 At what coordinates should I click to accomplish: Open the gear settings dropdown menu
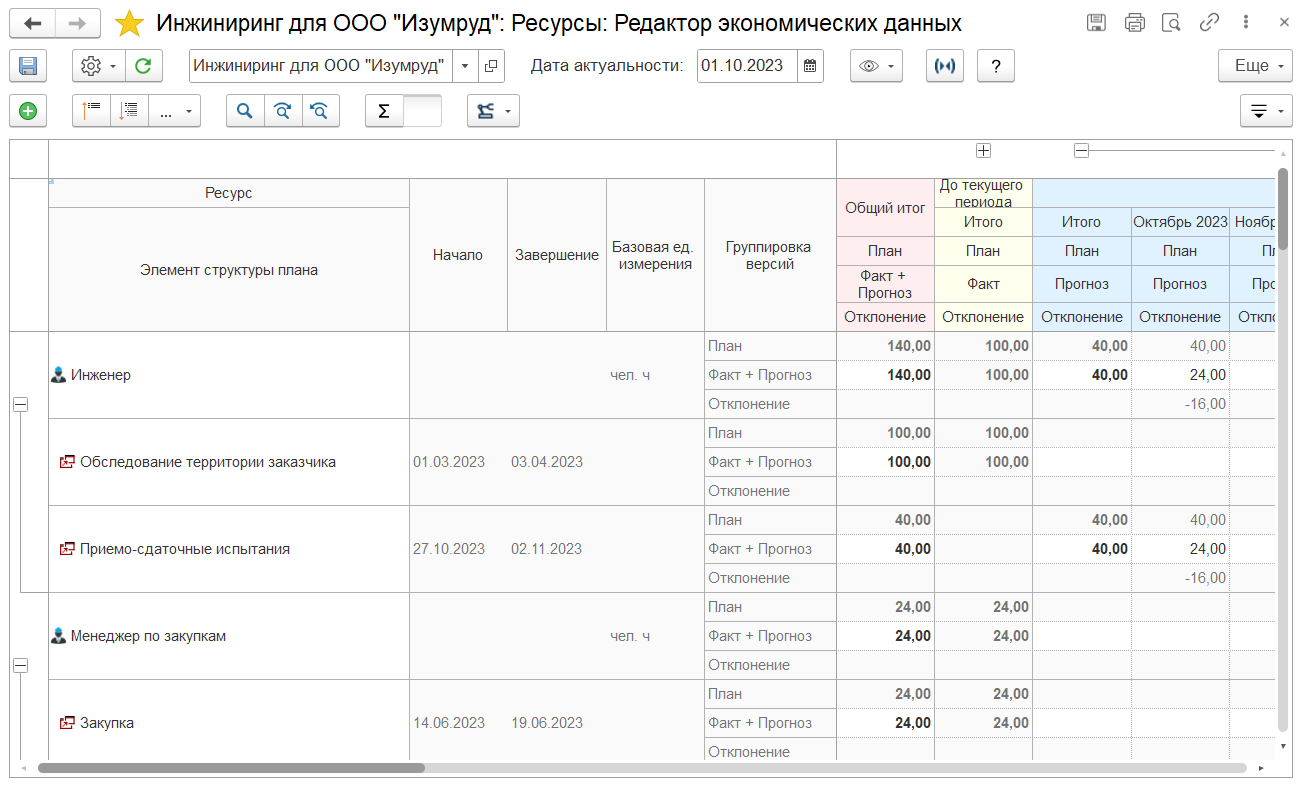[98, 66]
